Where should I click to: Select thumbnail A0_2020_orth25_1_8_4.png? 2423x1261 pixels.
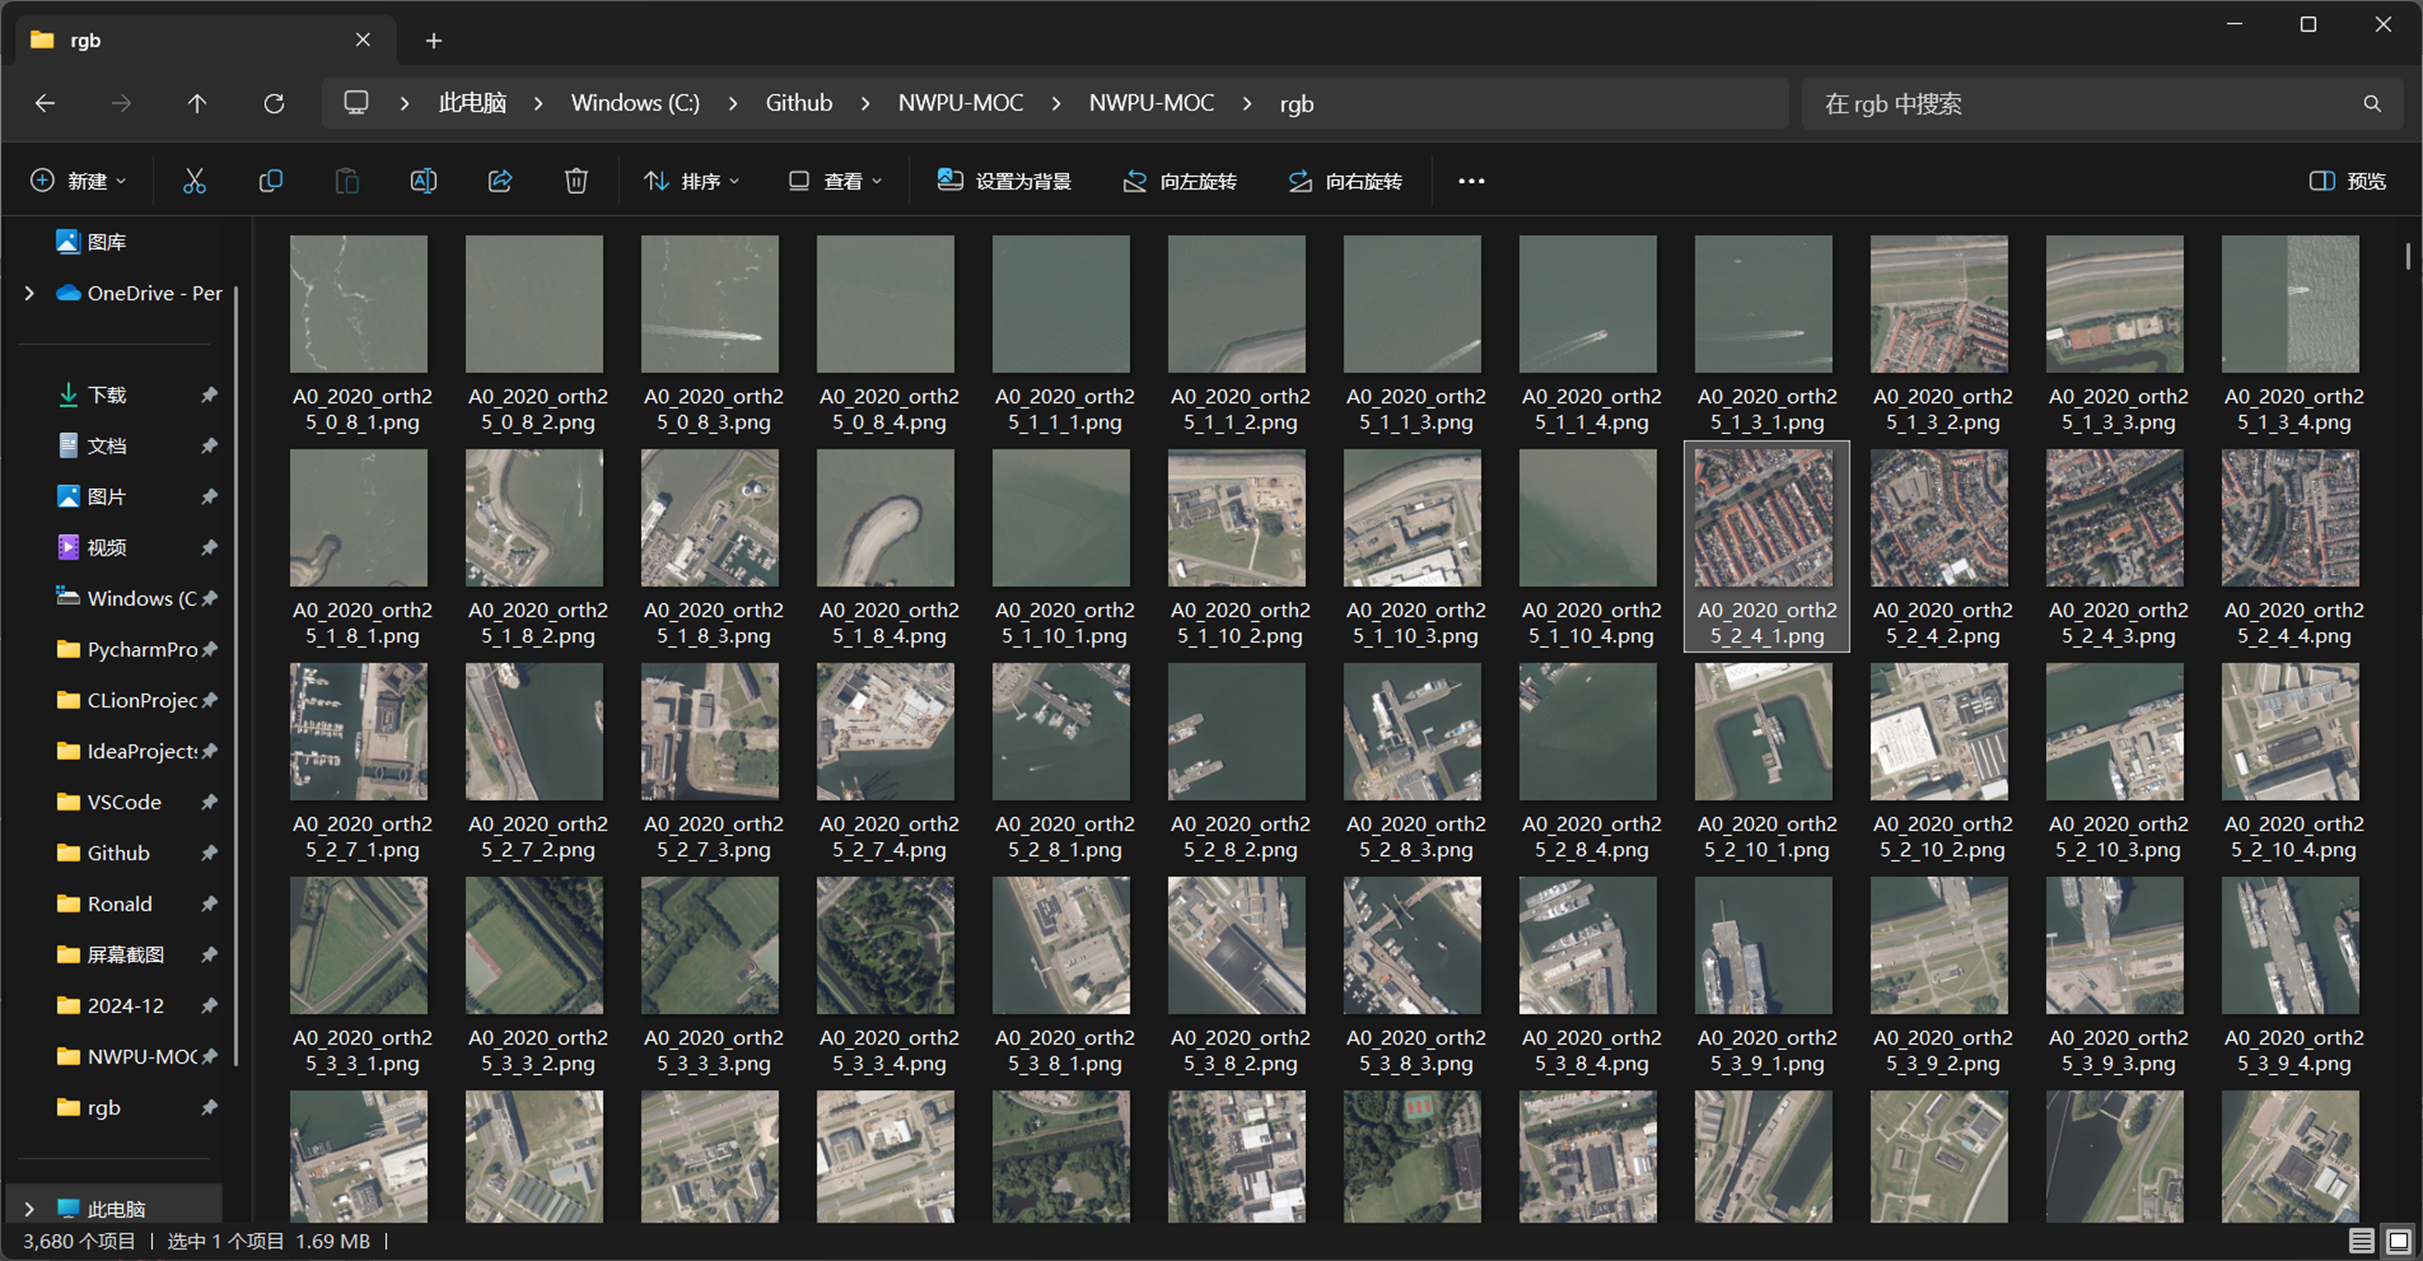[886, 518]
